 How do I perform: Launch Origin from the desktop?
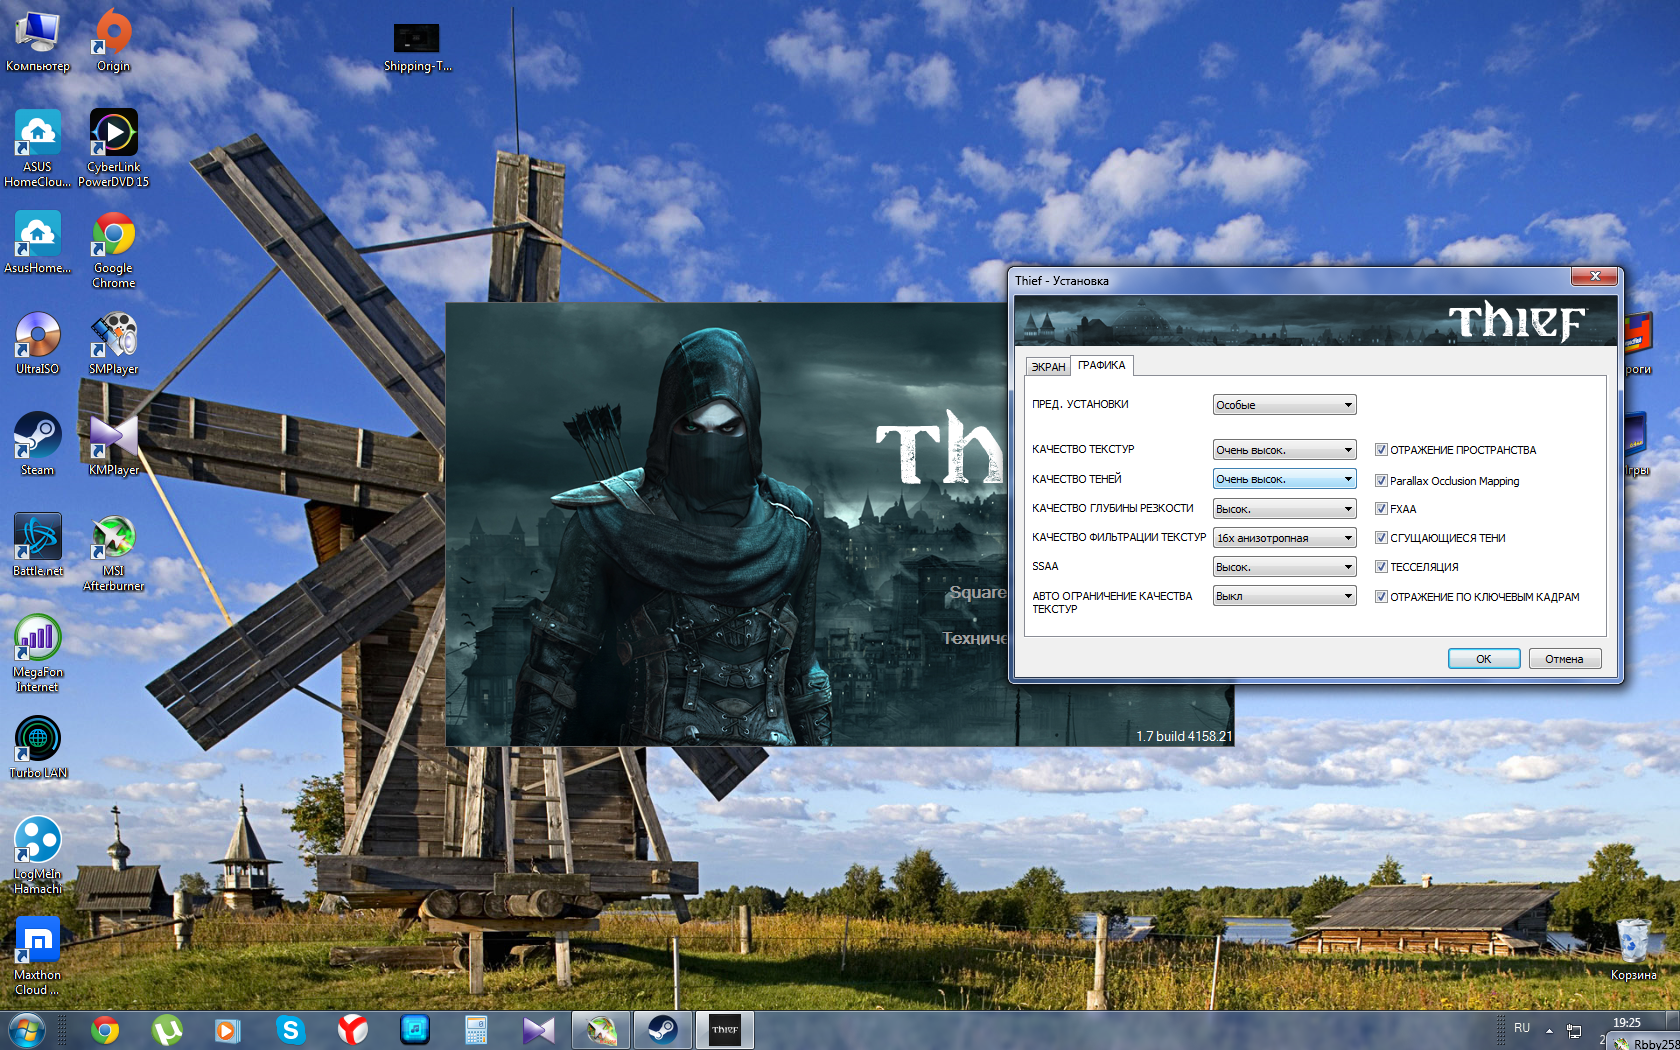point(113,41)
